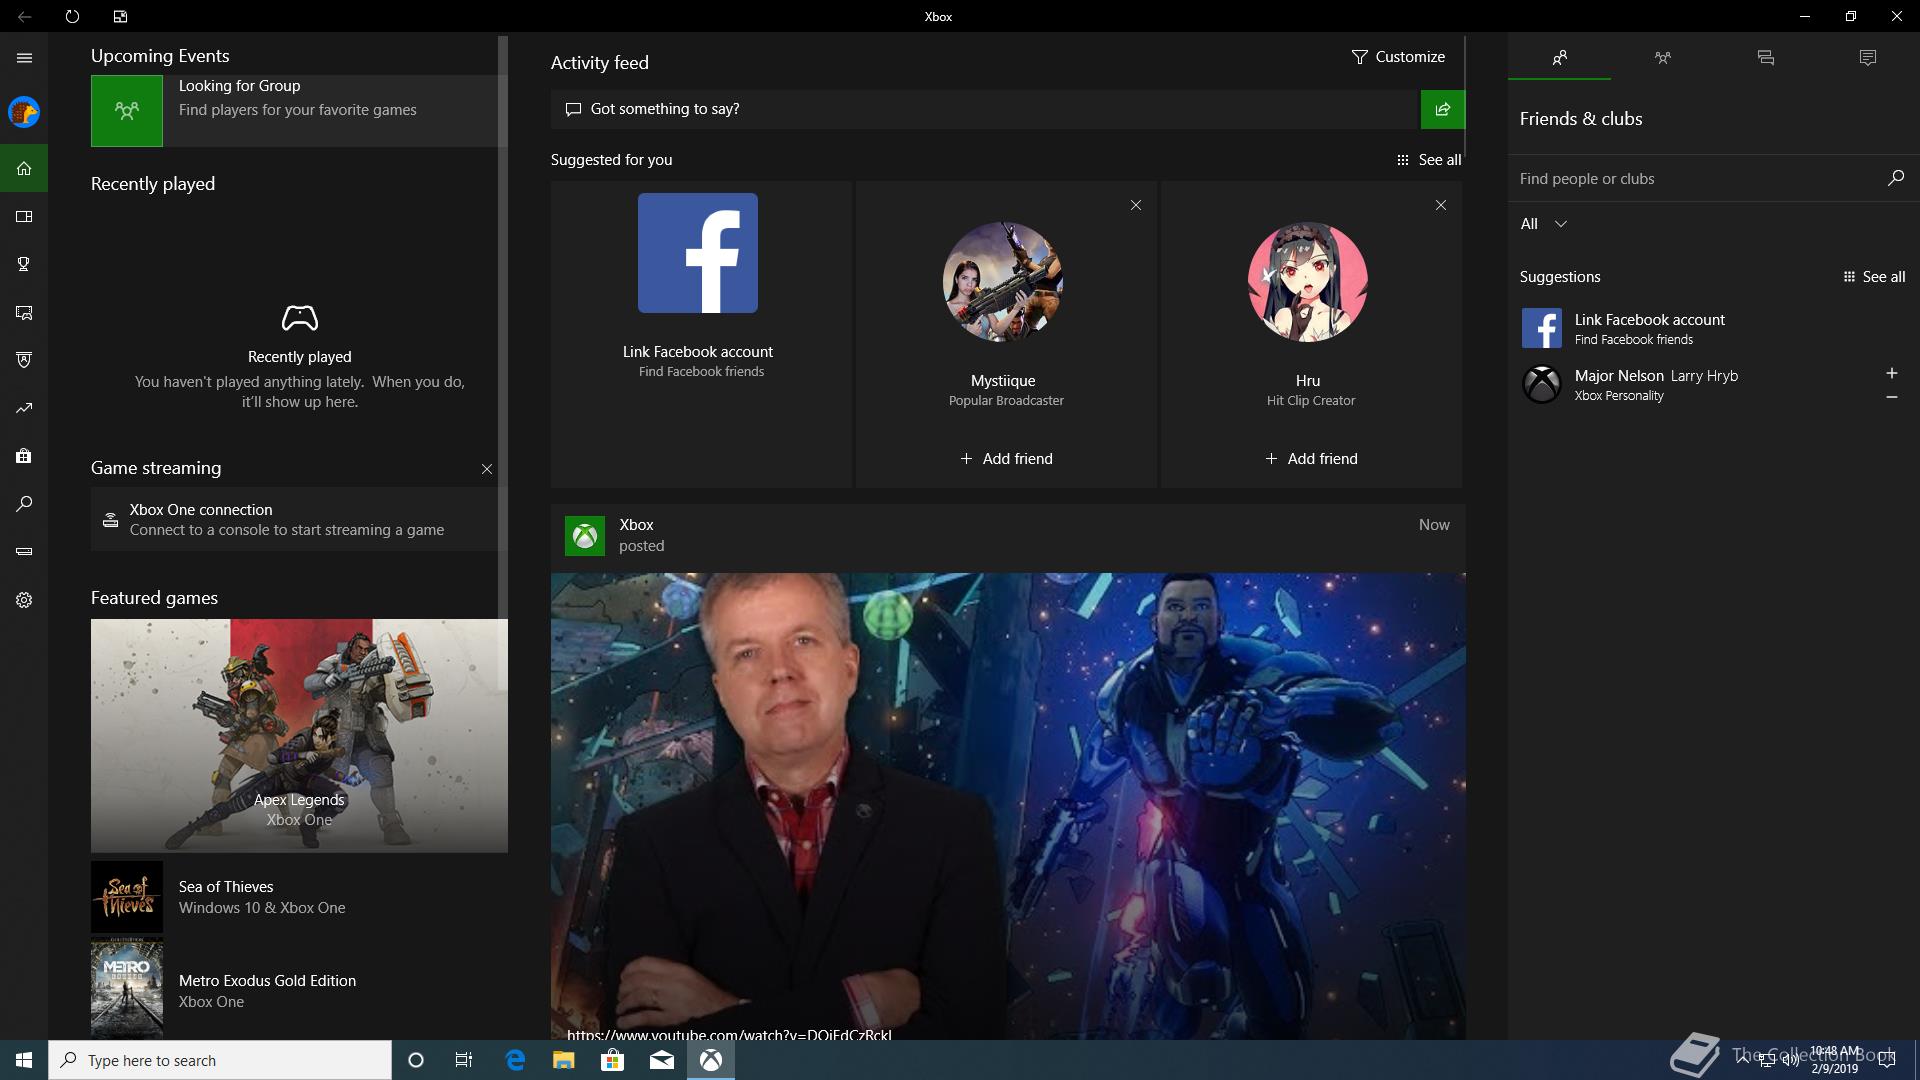Open the Customize feed filter
The image size is (1920, 1080).
click(1398, 57)
